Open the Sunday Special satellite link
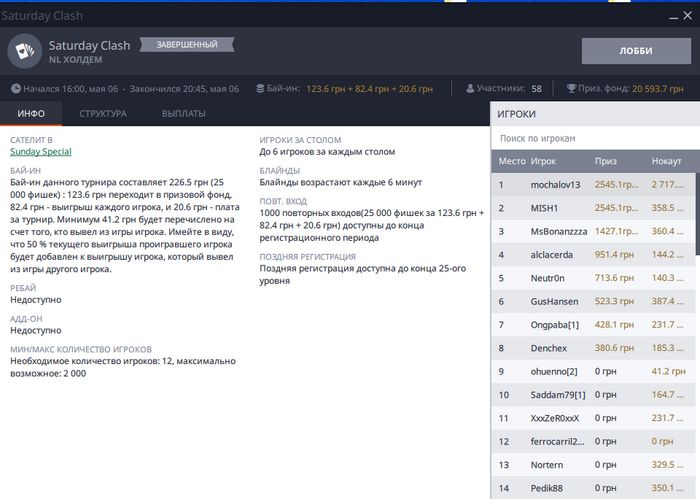 [41, 152]
